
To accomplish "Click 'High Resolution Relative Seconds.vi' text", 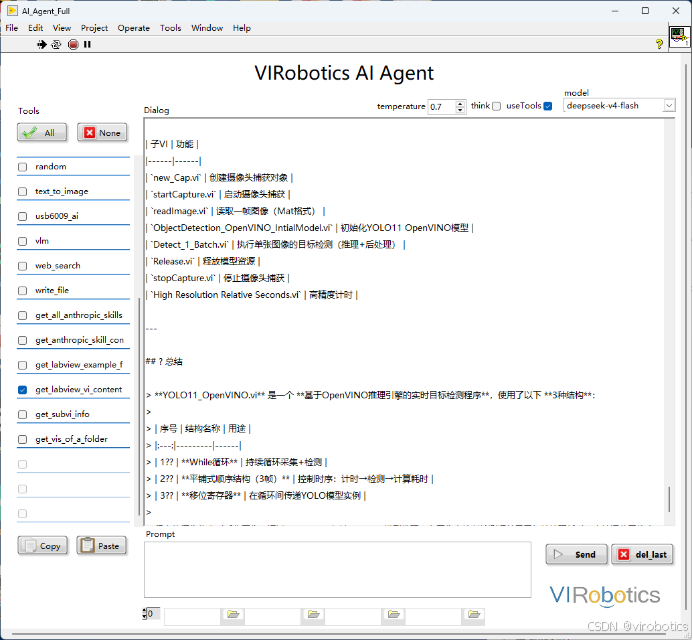I will click(x=227, y=295).
